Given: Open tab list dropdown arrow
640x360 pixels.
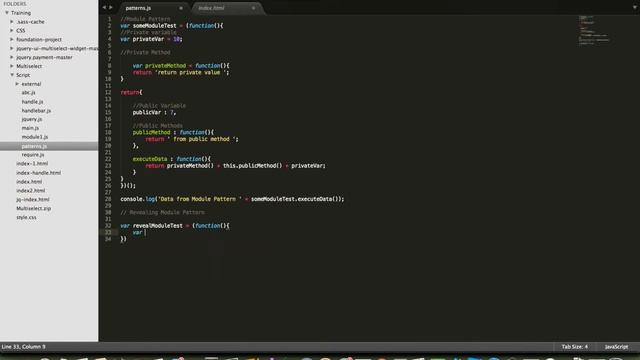Looking at the screenshot, I should coord(635,7).
